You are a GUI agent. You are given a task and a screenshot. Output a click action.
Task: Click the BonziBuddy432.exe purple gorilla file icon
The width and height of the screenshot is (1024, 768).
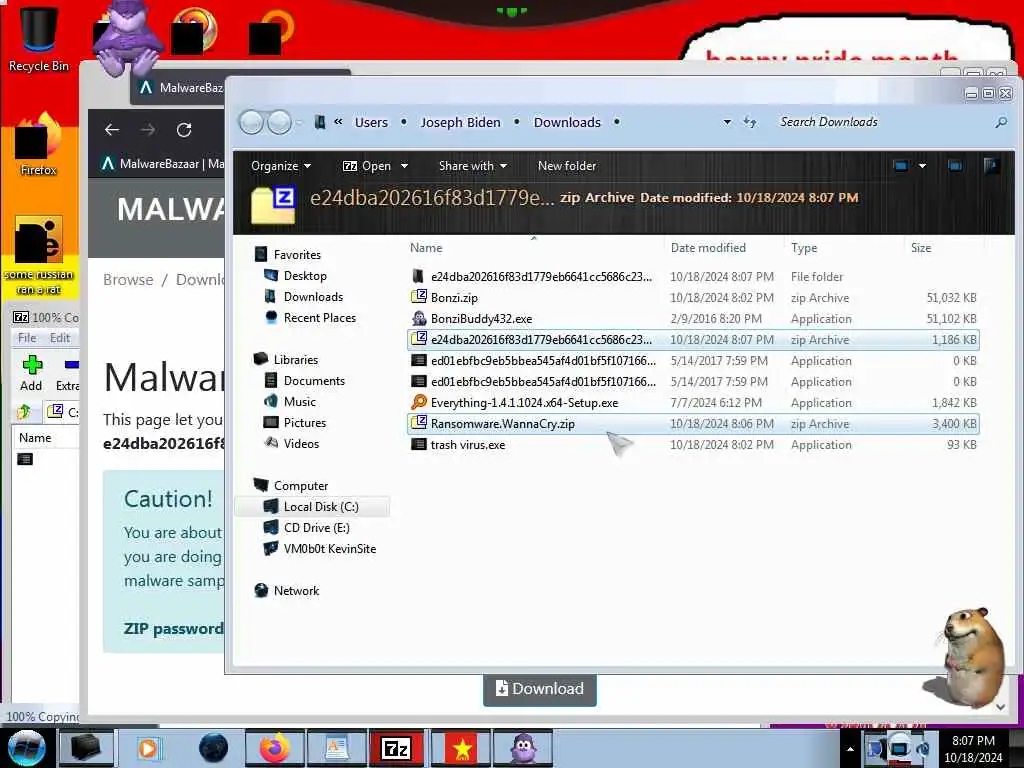419,318
